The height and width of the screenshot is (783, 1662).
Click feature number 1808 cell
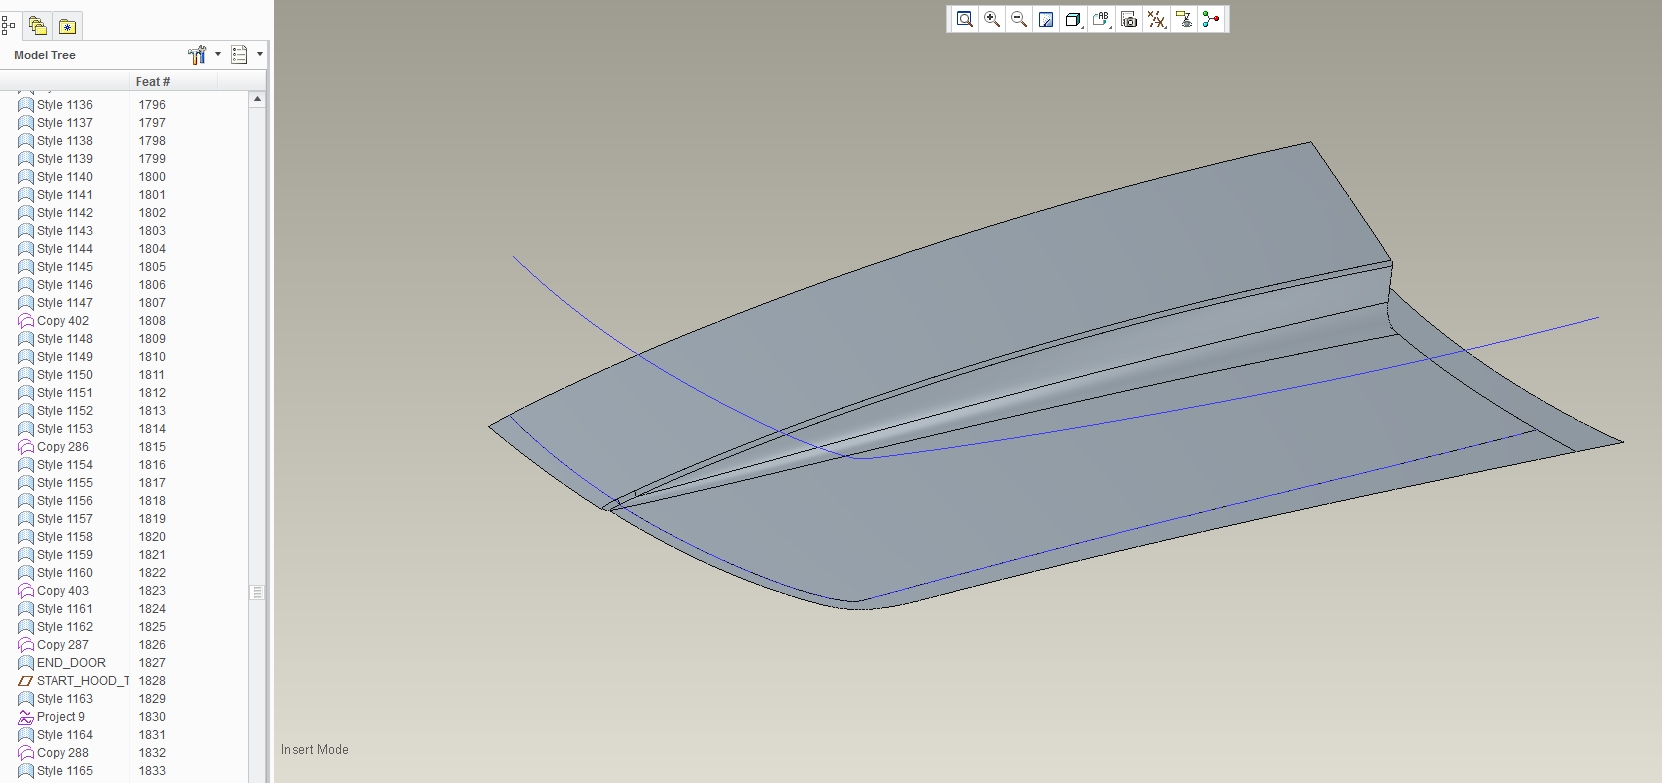click(152, 321)
